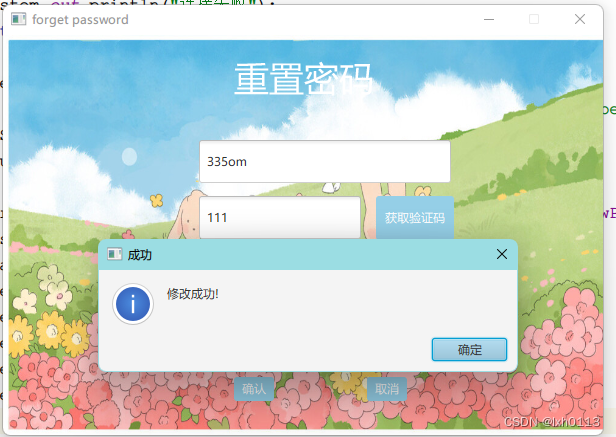
Task: Click the 获取验证码 button
Action: pos(415,218)
